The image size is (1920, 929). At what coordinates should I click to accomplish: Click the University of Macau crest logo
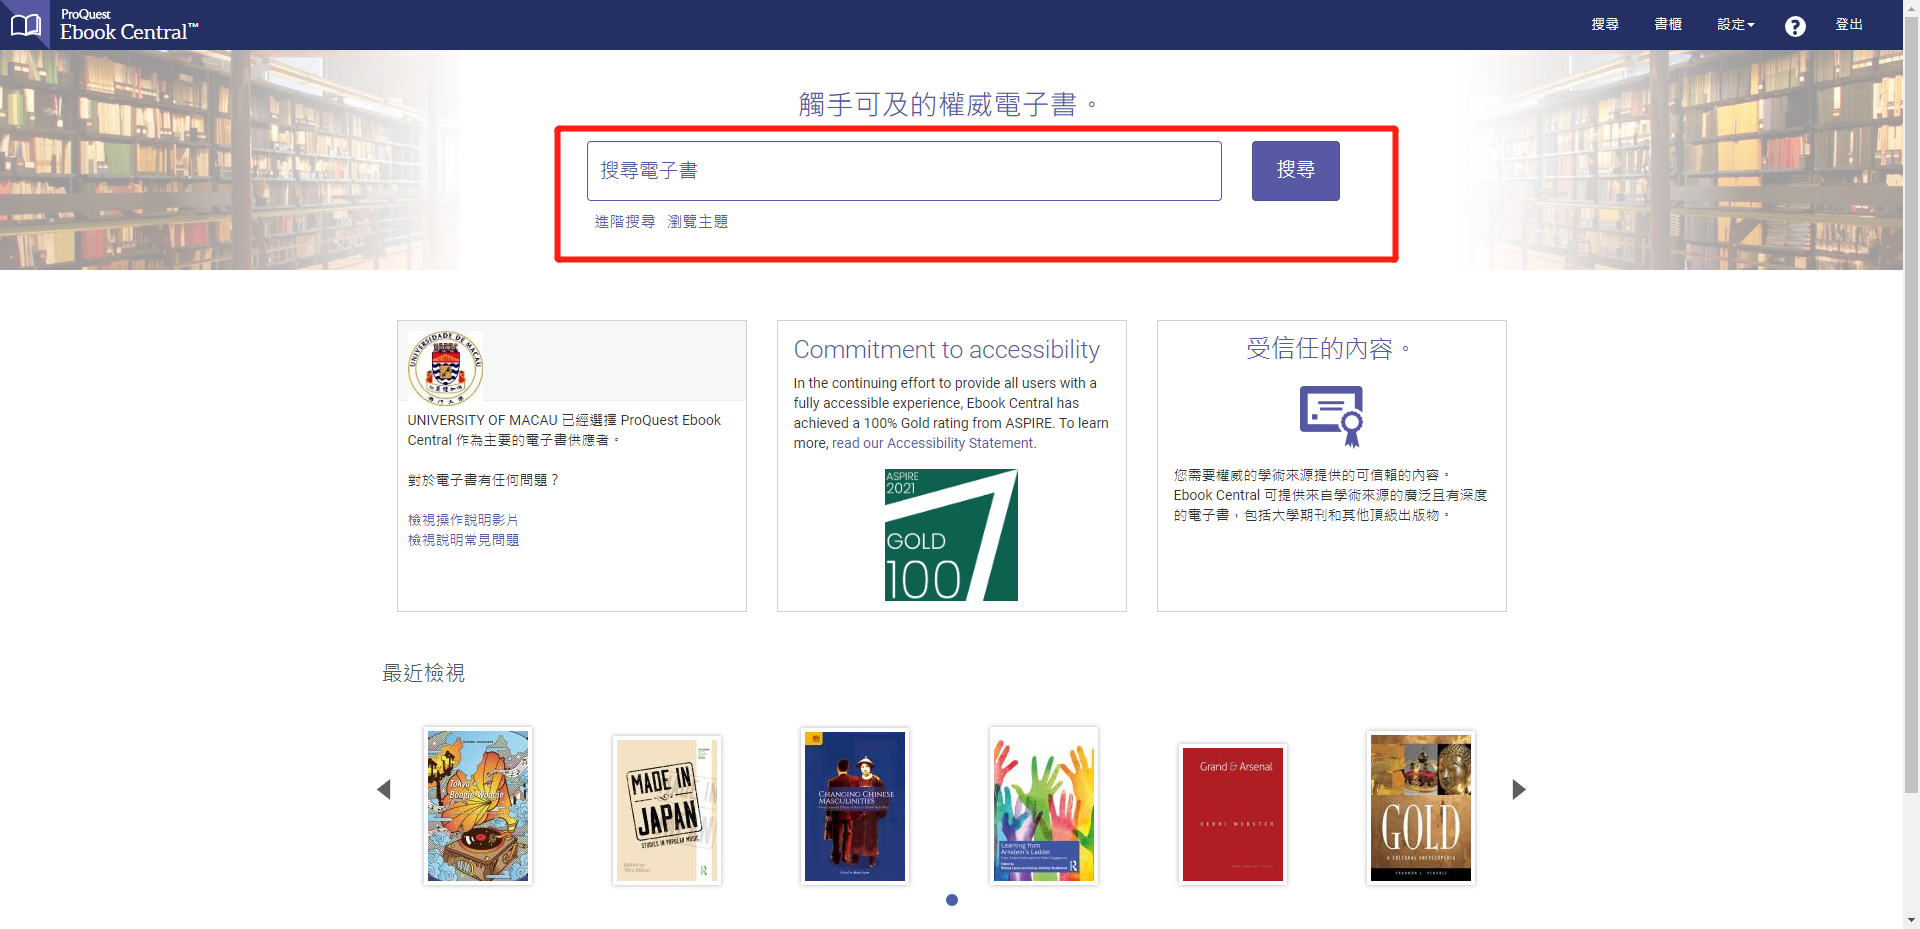(x=445, y=366)
